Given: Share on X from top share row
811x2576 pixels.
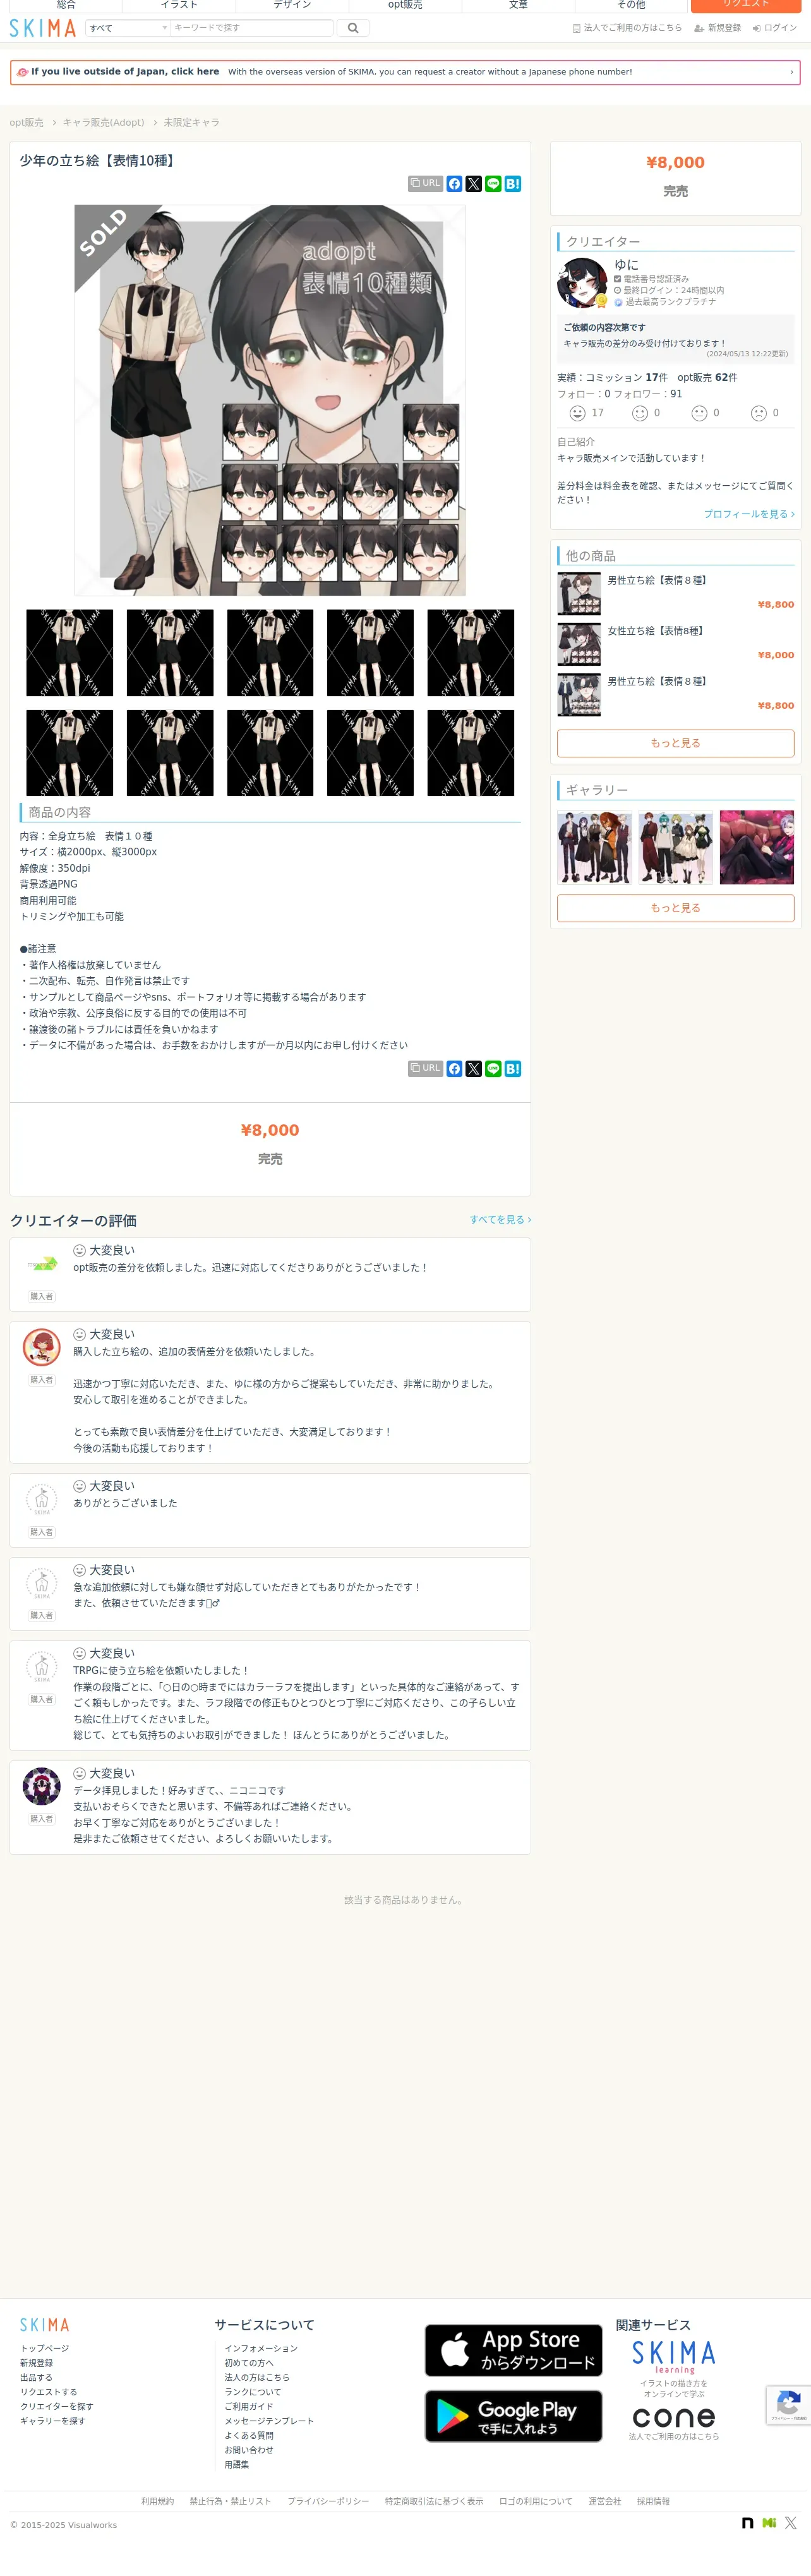Looking at the screenshot, I should pyautogui.click(x=474, y=184).
